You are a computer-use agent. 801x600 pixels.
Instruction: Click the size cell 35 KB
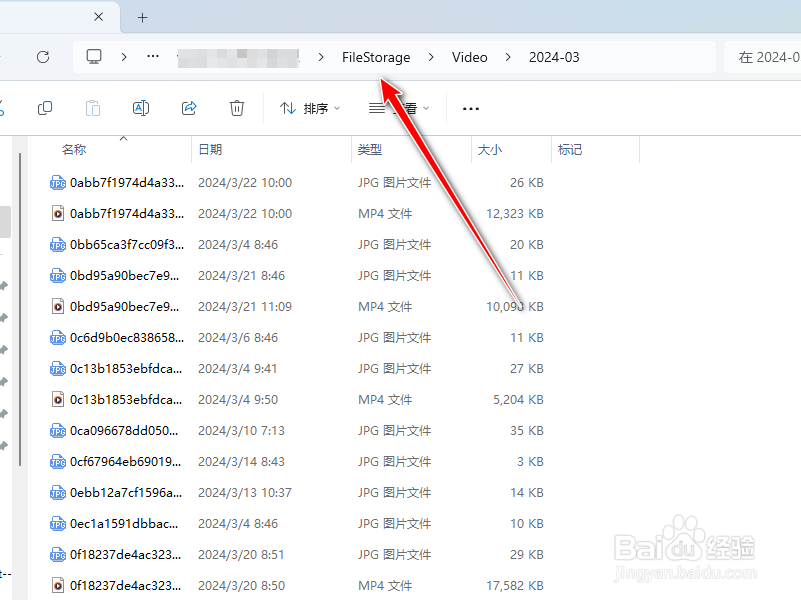click(527, 430)
